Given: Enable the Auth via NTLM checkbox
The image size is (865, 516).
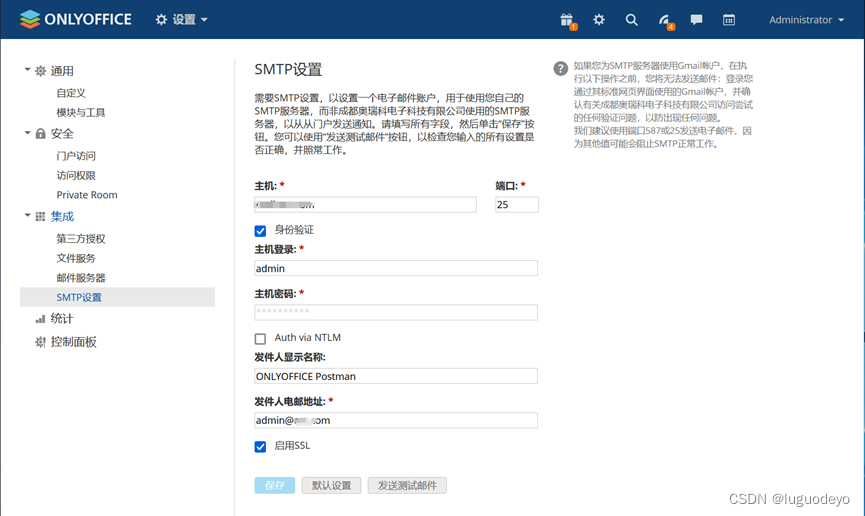Looking at the screenshot, I should [x=260, y=338].
